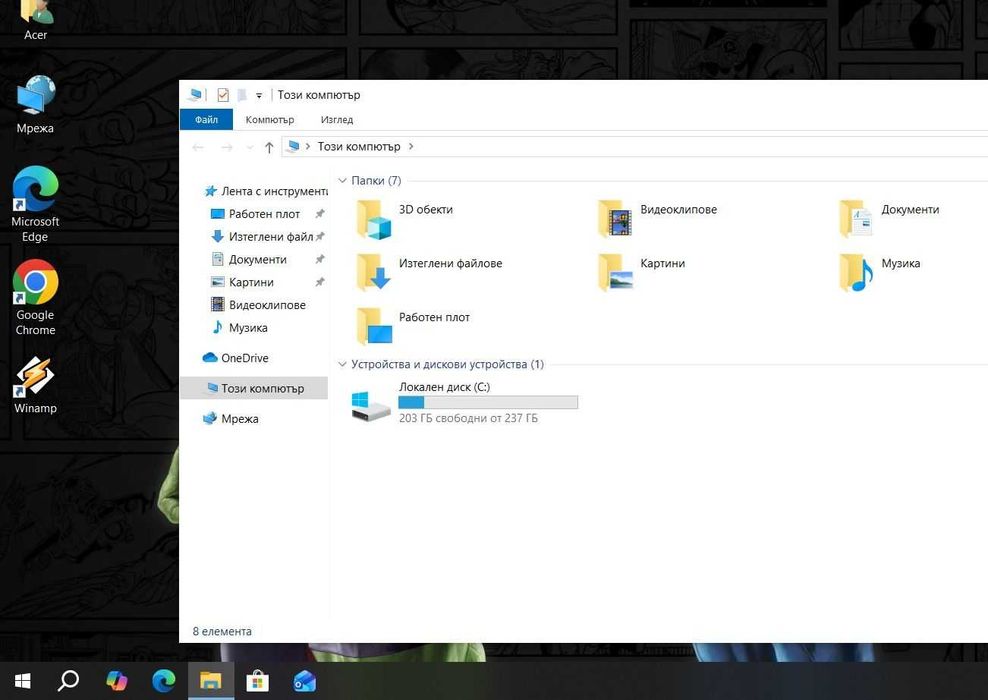This screenshot has width=988, height=700.
Task: Select the Работен плот folder in main pane
Action: point(413,326)
